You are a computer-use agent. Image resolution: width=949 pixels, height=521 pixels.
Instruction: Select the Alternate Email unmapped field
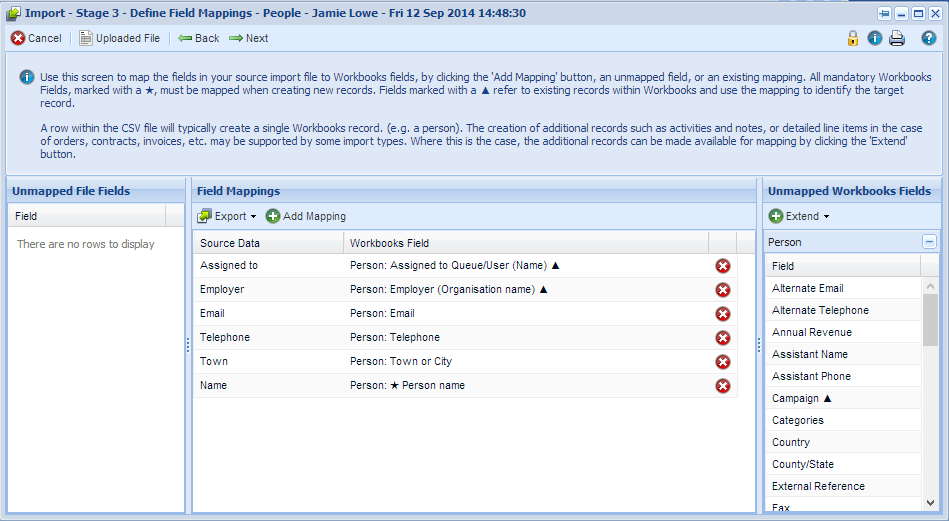tap(843, 288)
